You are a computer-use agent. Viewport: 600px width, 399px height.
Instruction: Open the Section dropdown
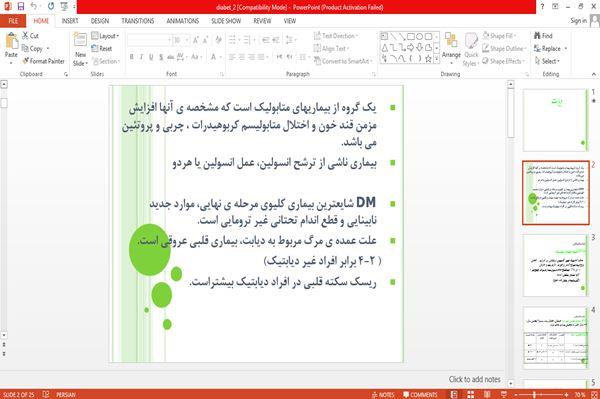pyautogui.click(x=106, y=61)
